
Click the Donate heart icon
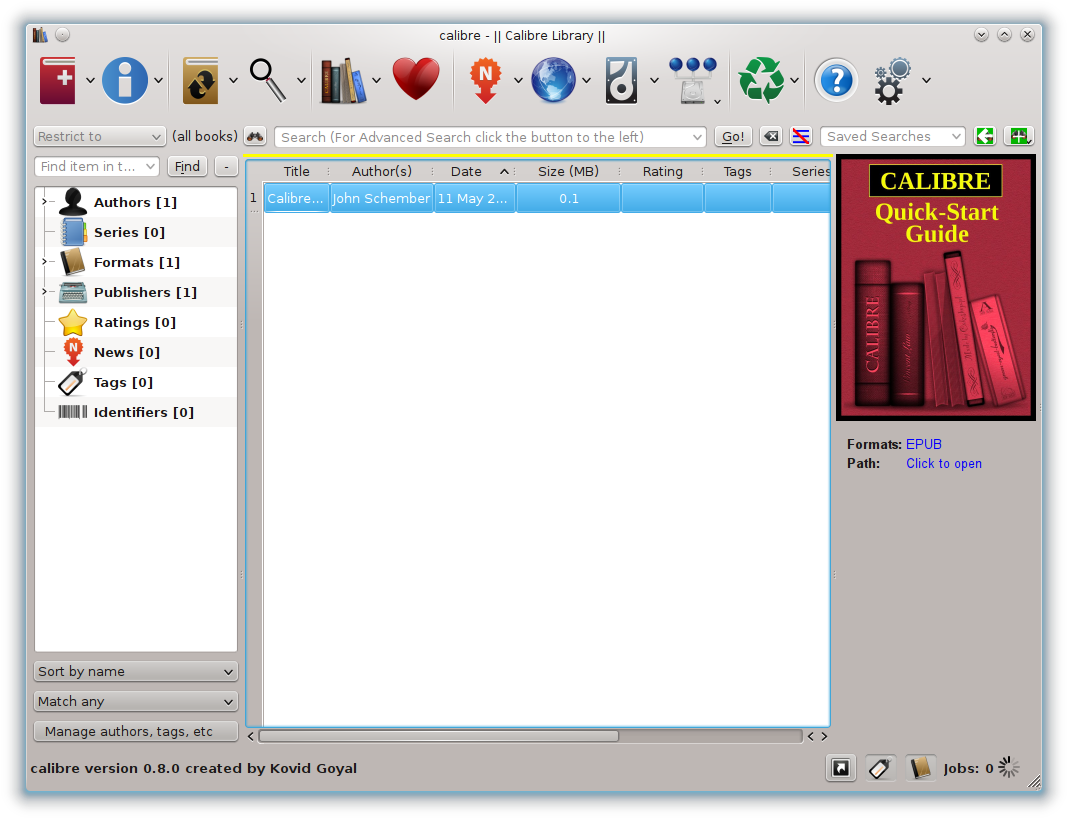pos(416,78)
